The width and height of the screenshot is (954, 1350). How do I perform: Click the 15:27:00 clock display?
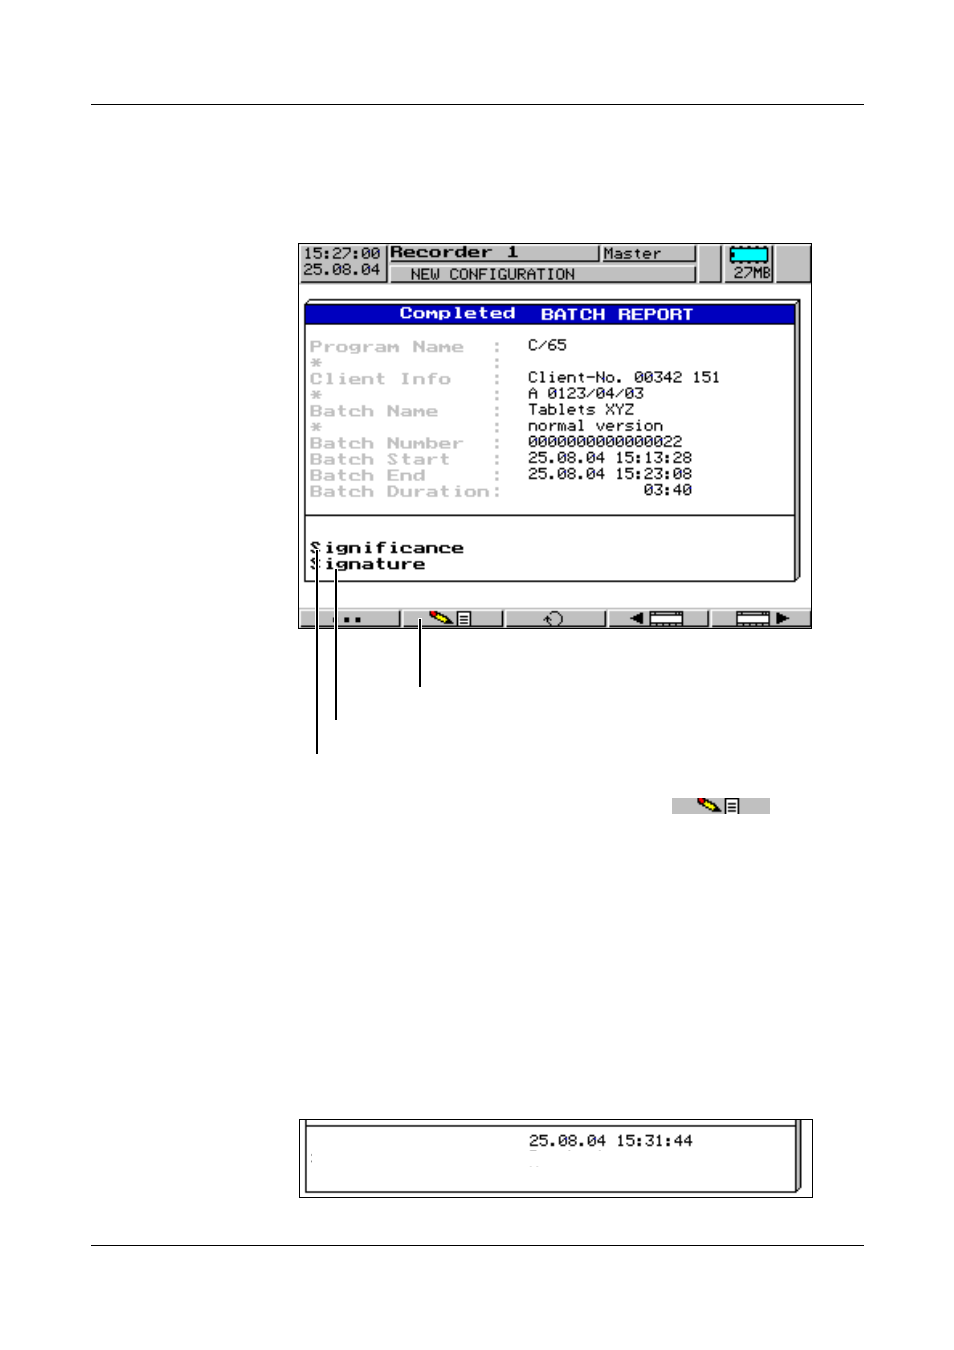click(x=342, y=254)
